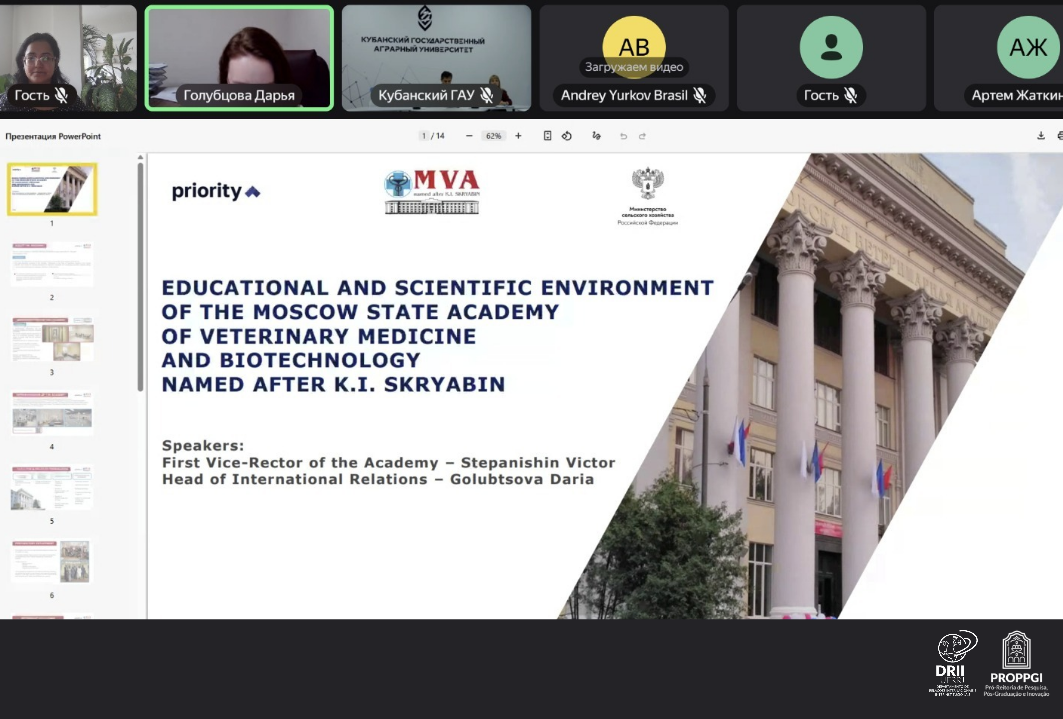Click muted mic icon of Кубанский ГАУ
The width and height of the screenshot is (1063, 719).
[487, 96]
